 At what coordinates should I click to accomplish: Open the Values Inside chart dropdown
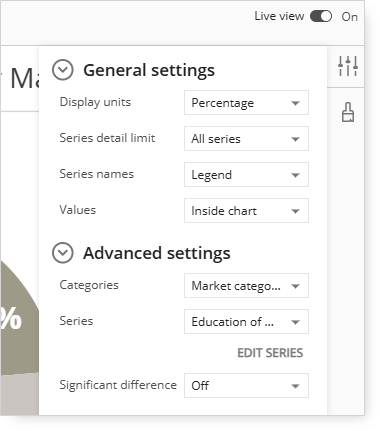(246, 211)
